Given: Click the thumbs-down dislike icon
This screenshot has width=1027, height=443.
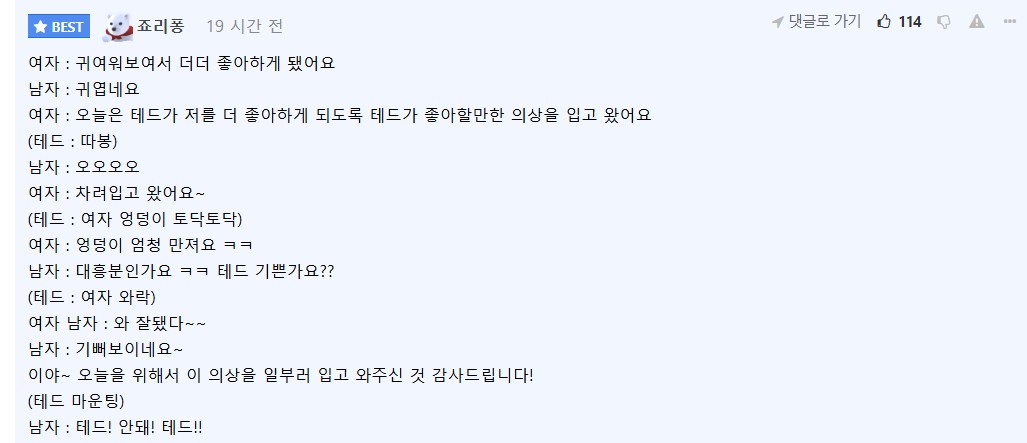Looking at the screenshot, I should click(943, 22).
